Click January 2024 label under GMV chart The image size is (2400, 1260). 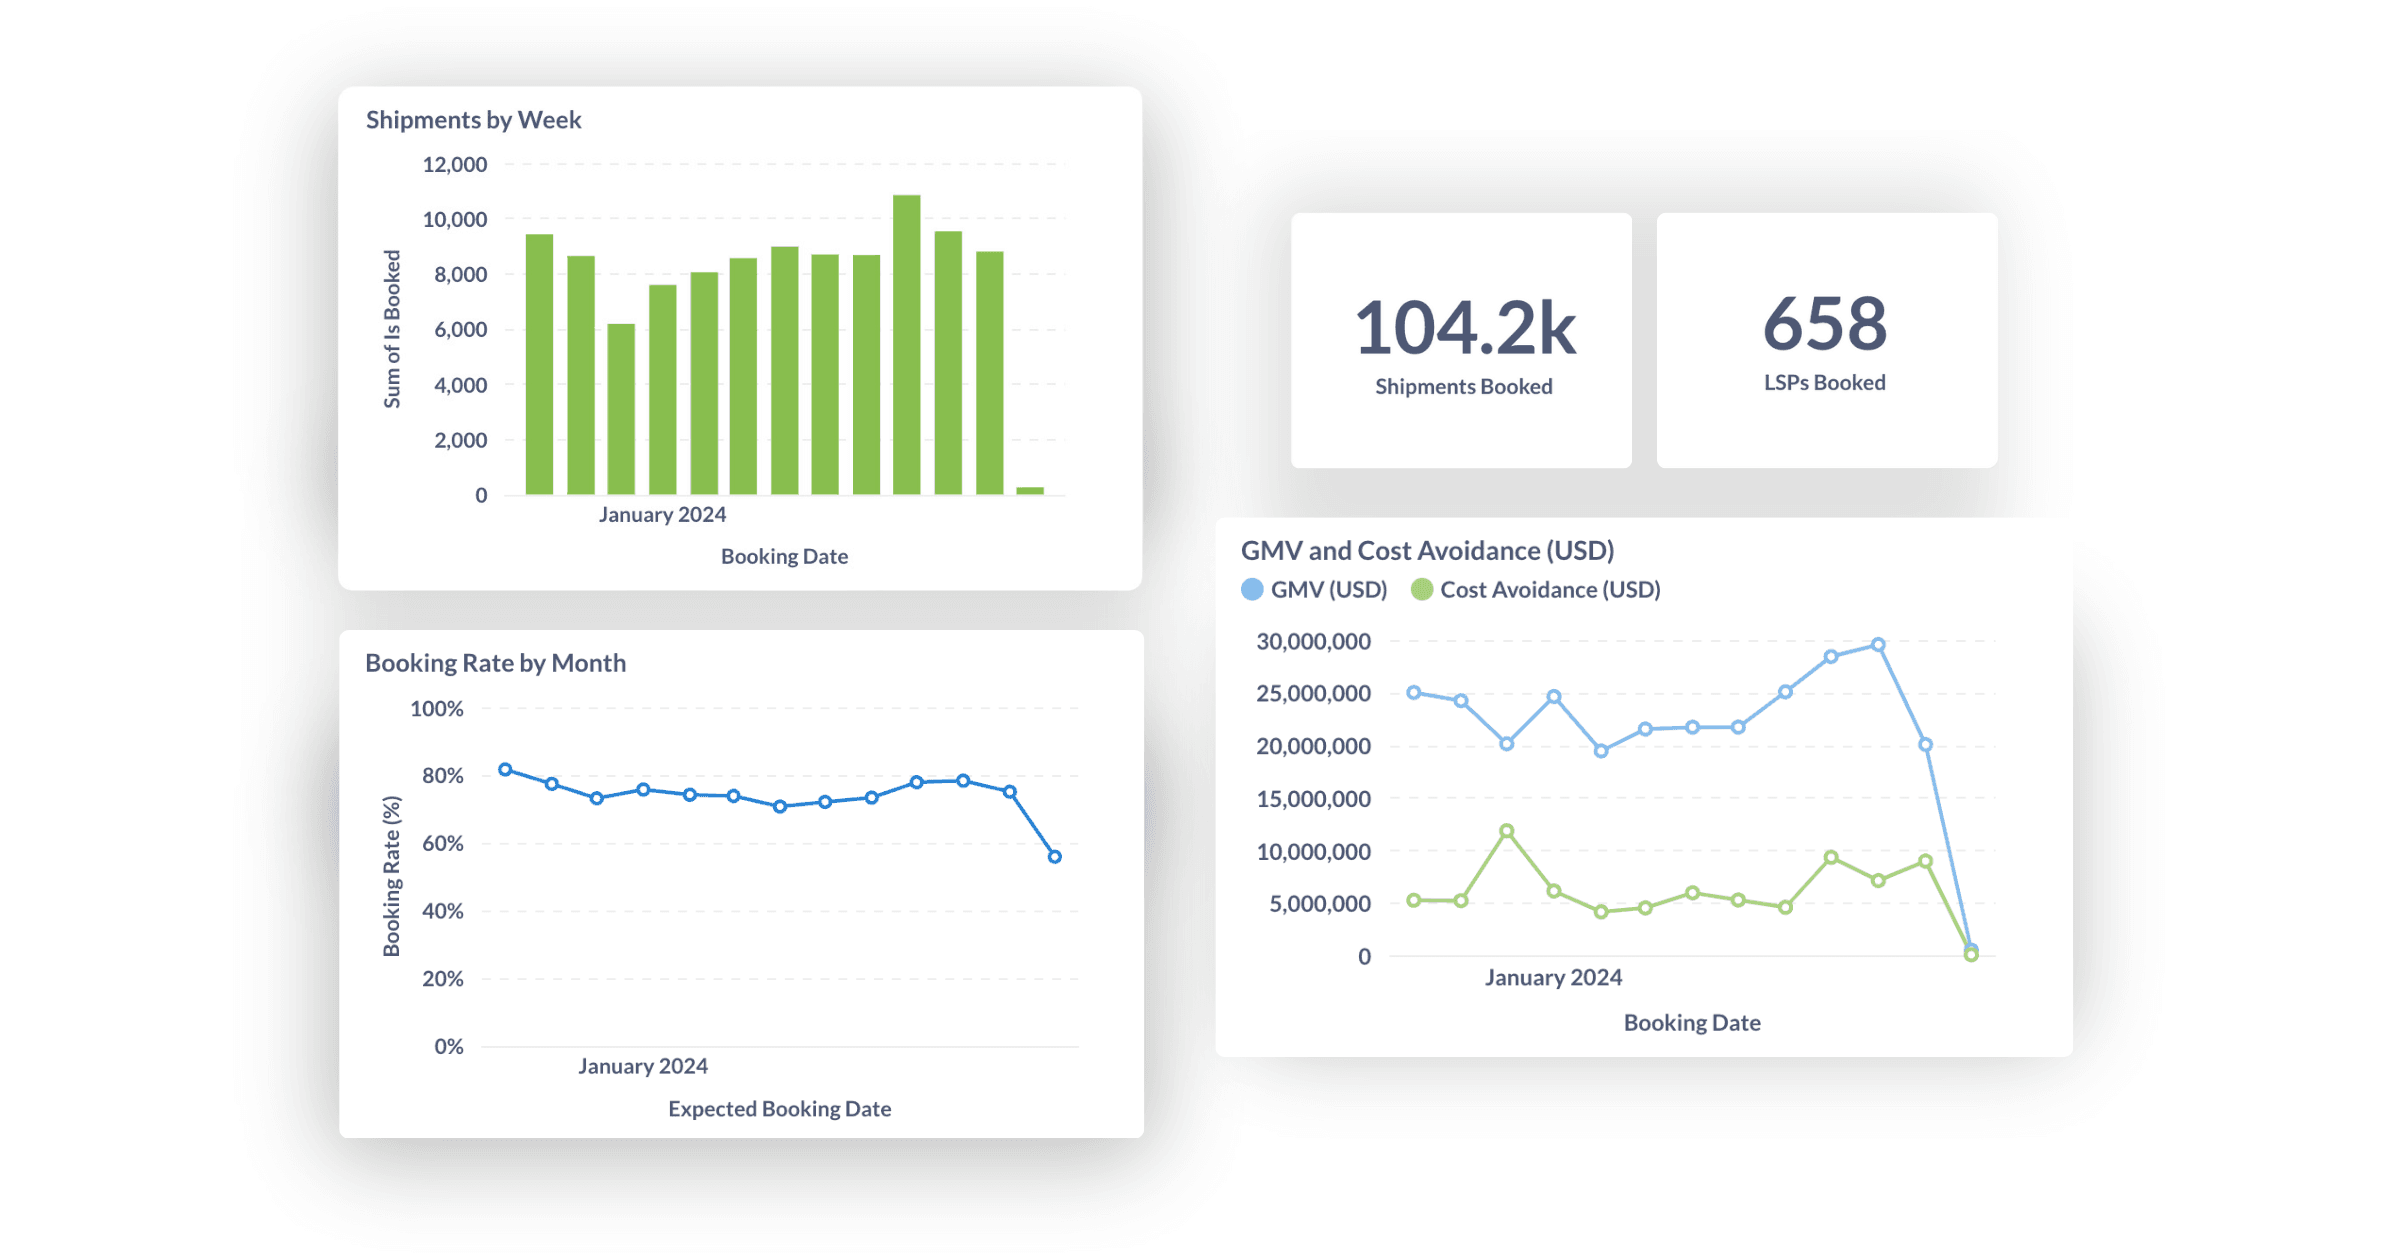[1553, 978]
